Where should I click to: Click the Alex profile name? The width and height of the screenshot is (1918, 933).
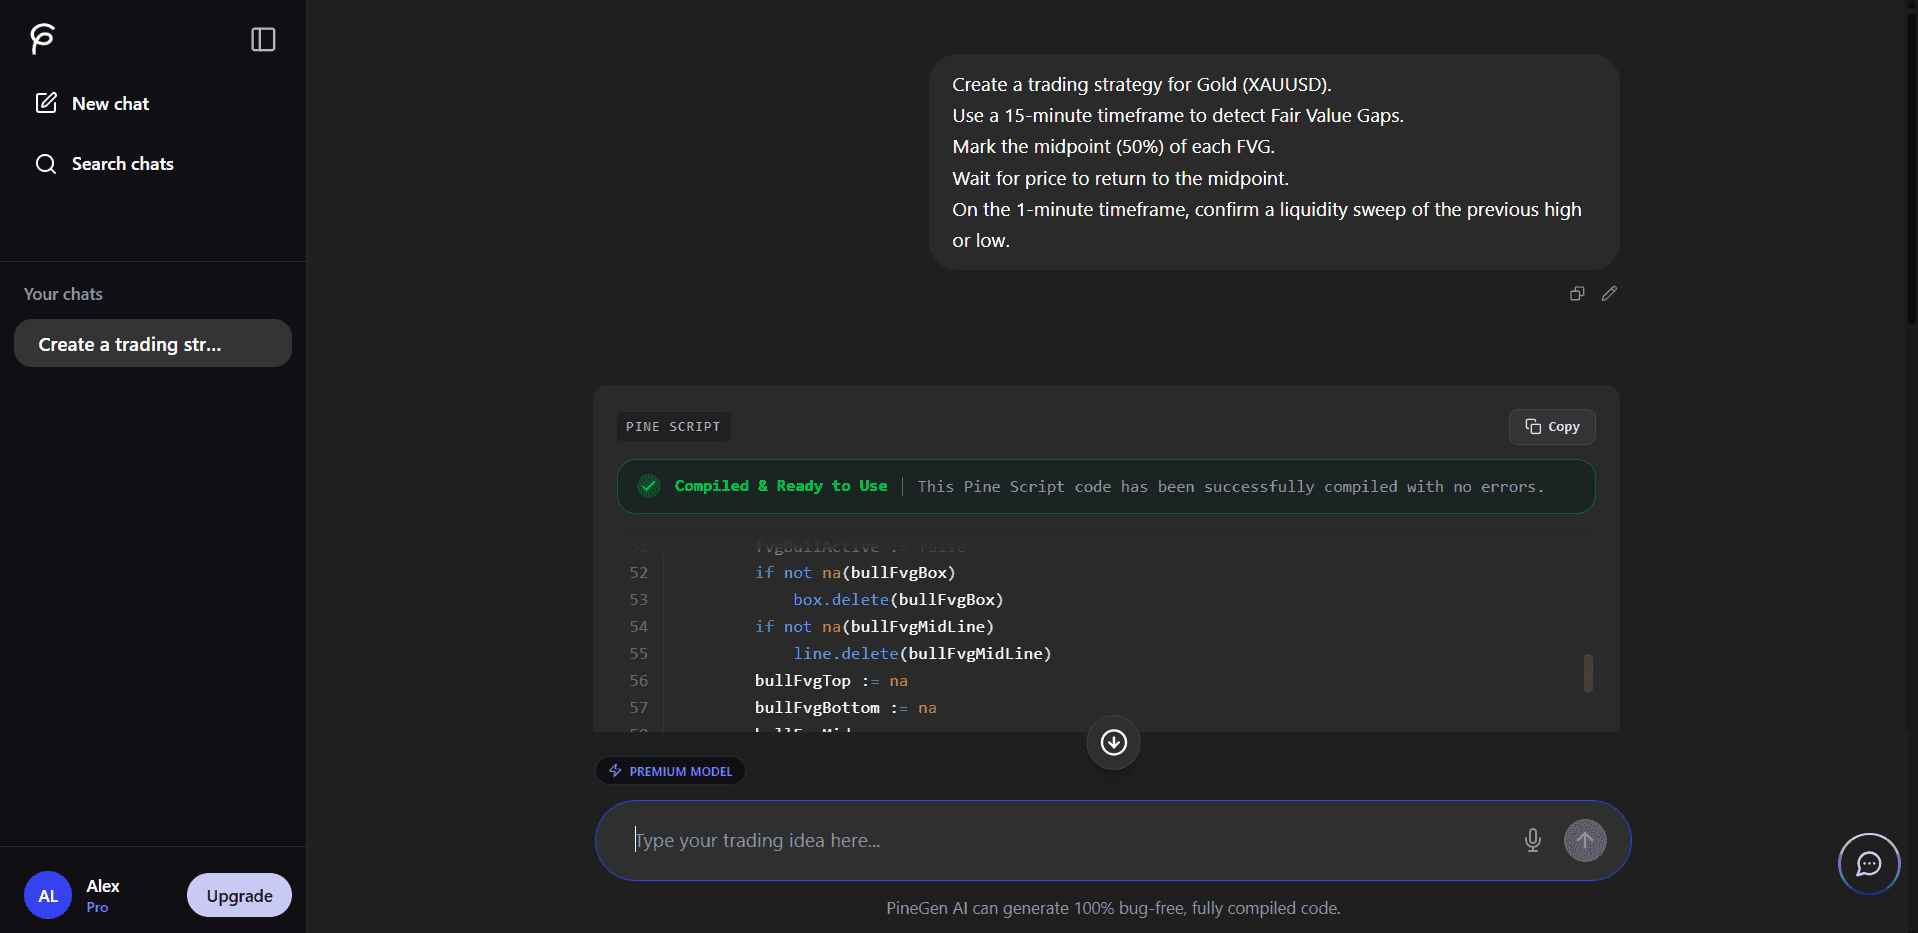103,886
